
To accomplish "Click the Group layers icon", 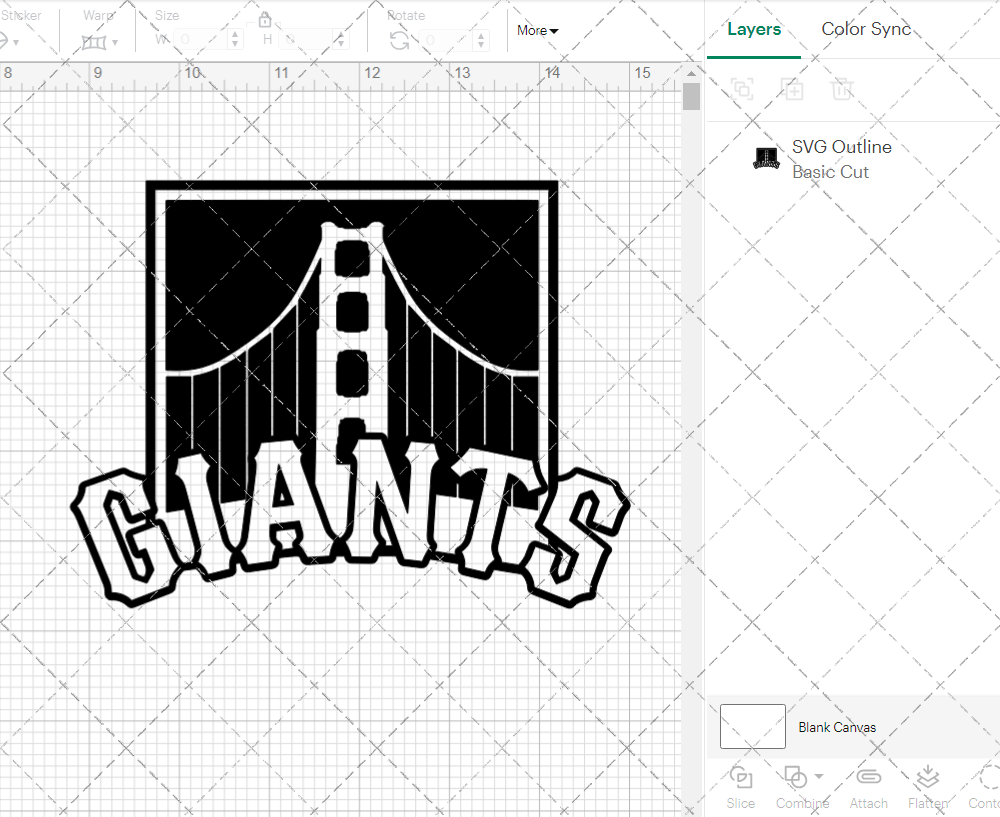I will [742, 89].
